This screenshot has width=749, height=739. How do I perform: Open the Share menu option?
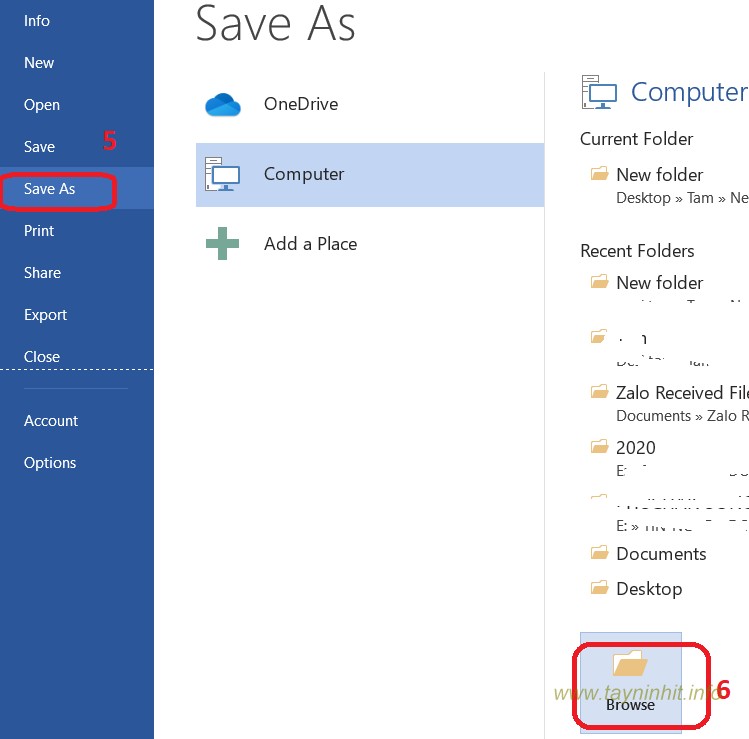(42, 273)
